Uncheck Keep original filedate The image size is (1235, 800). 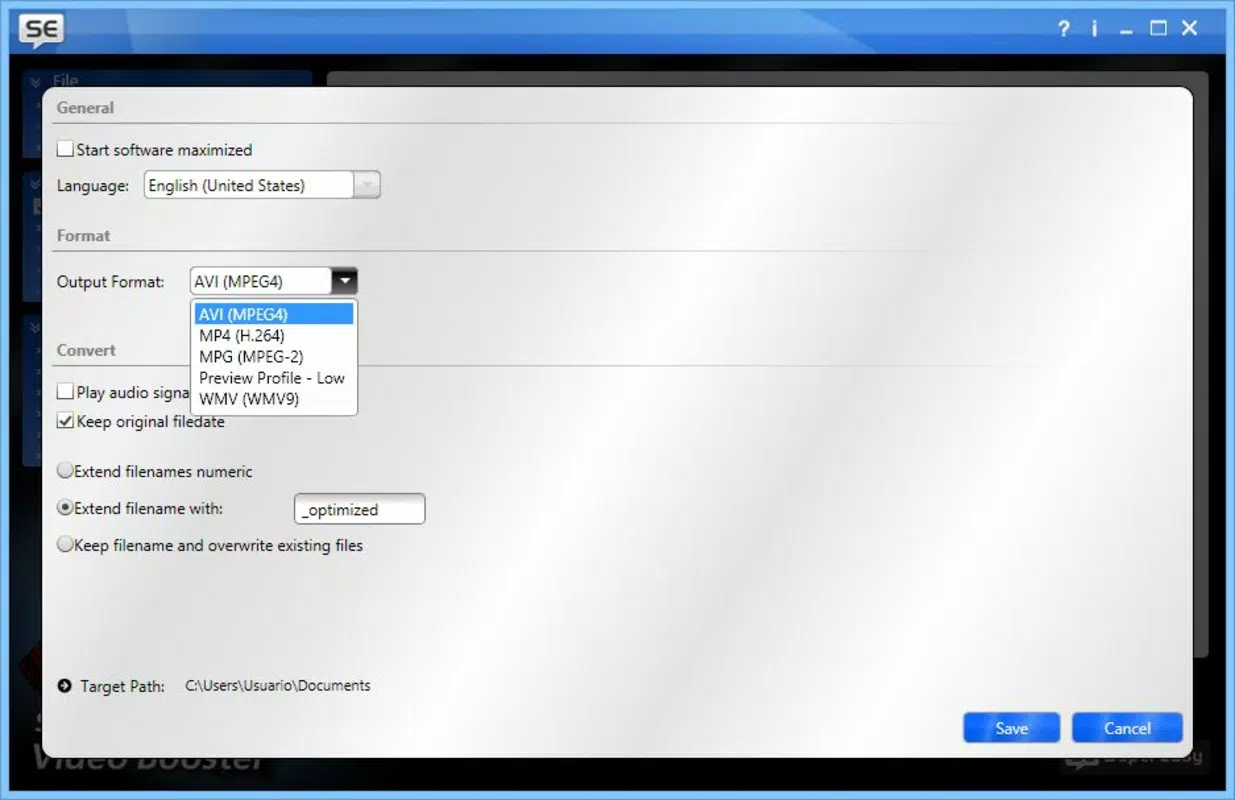pos(66,421)
